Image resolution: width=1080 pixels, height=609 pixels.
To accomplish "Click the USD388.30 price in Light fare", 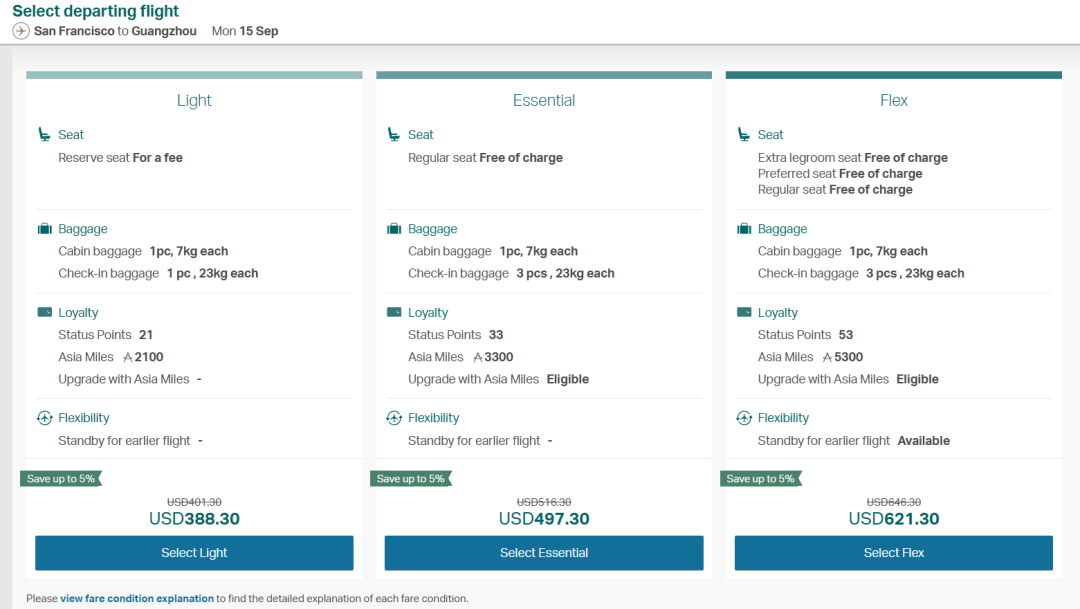I will tap(194, 519).
